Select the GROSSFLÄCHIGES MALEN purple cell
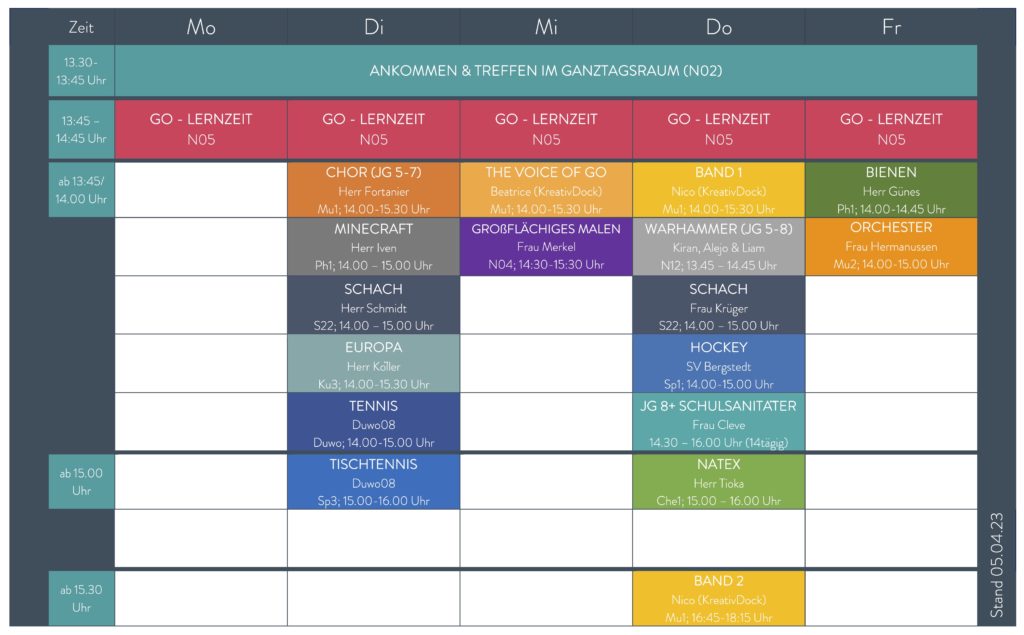This screenshot has height=635, width=1024. click(546, 246)
